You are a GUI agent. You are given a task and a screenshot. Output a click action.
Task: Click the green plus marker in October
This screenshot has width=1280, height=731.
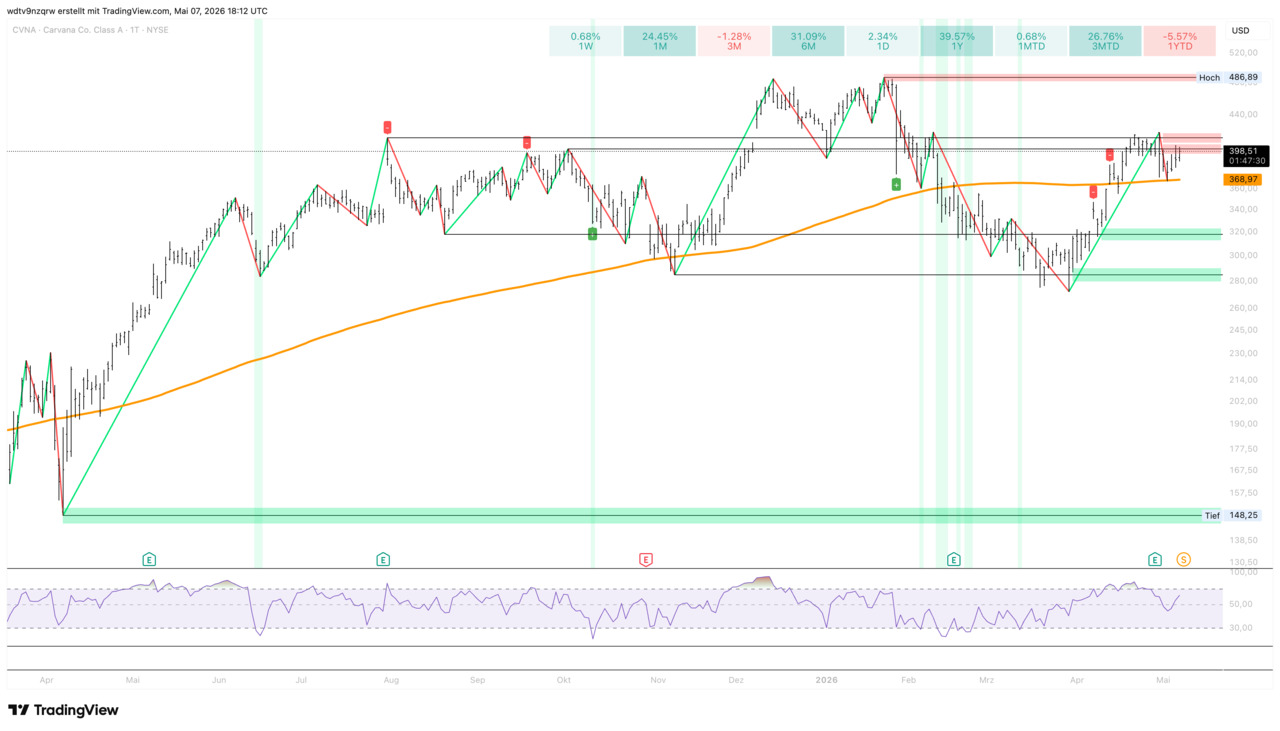coord(592,233)
